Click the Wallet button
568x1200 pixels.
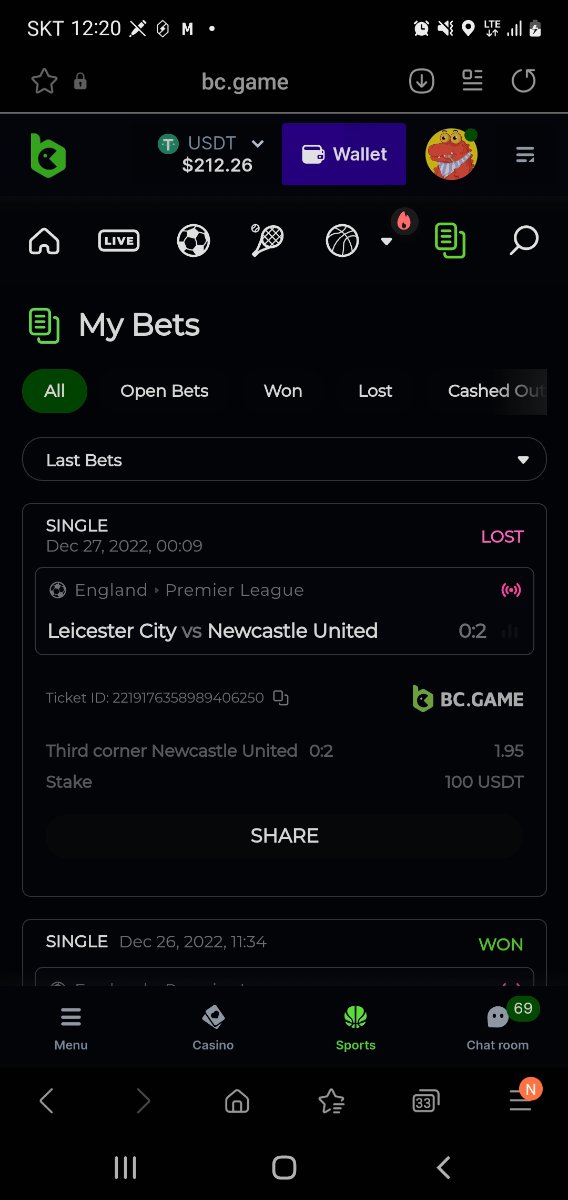[x=344, y=154]
